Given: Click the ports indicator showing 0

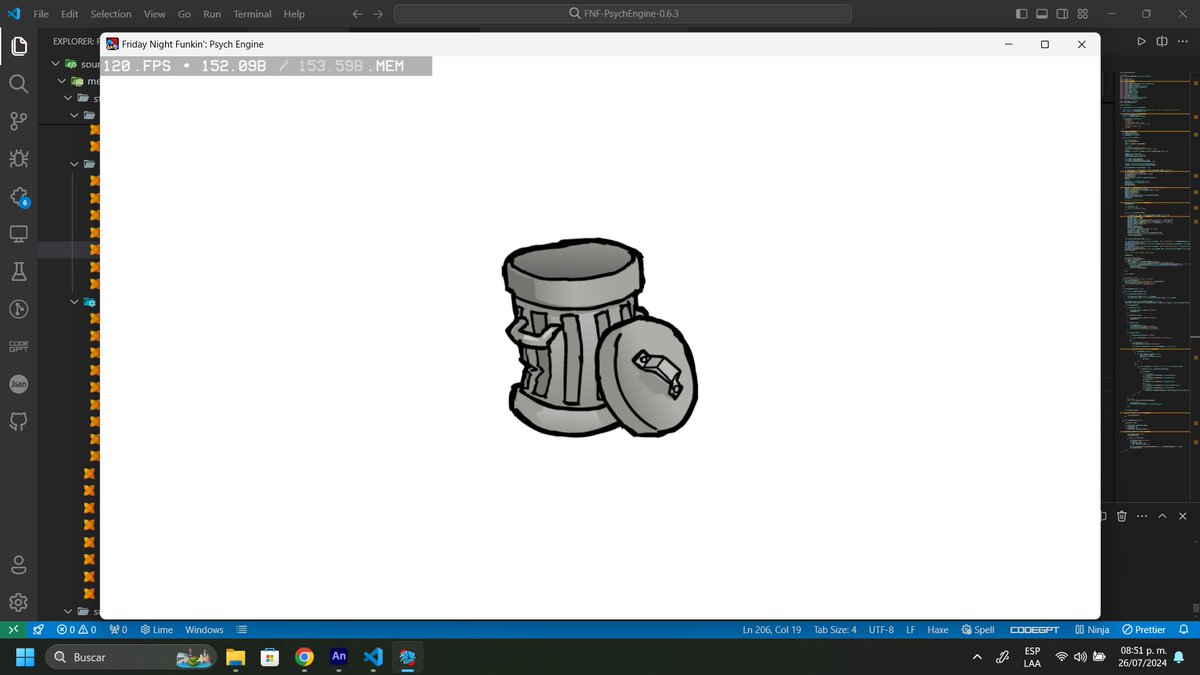Looking at the screenshot, I should 118,630.
